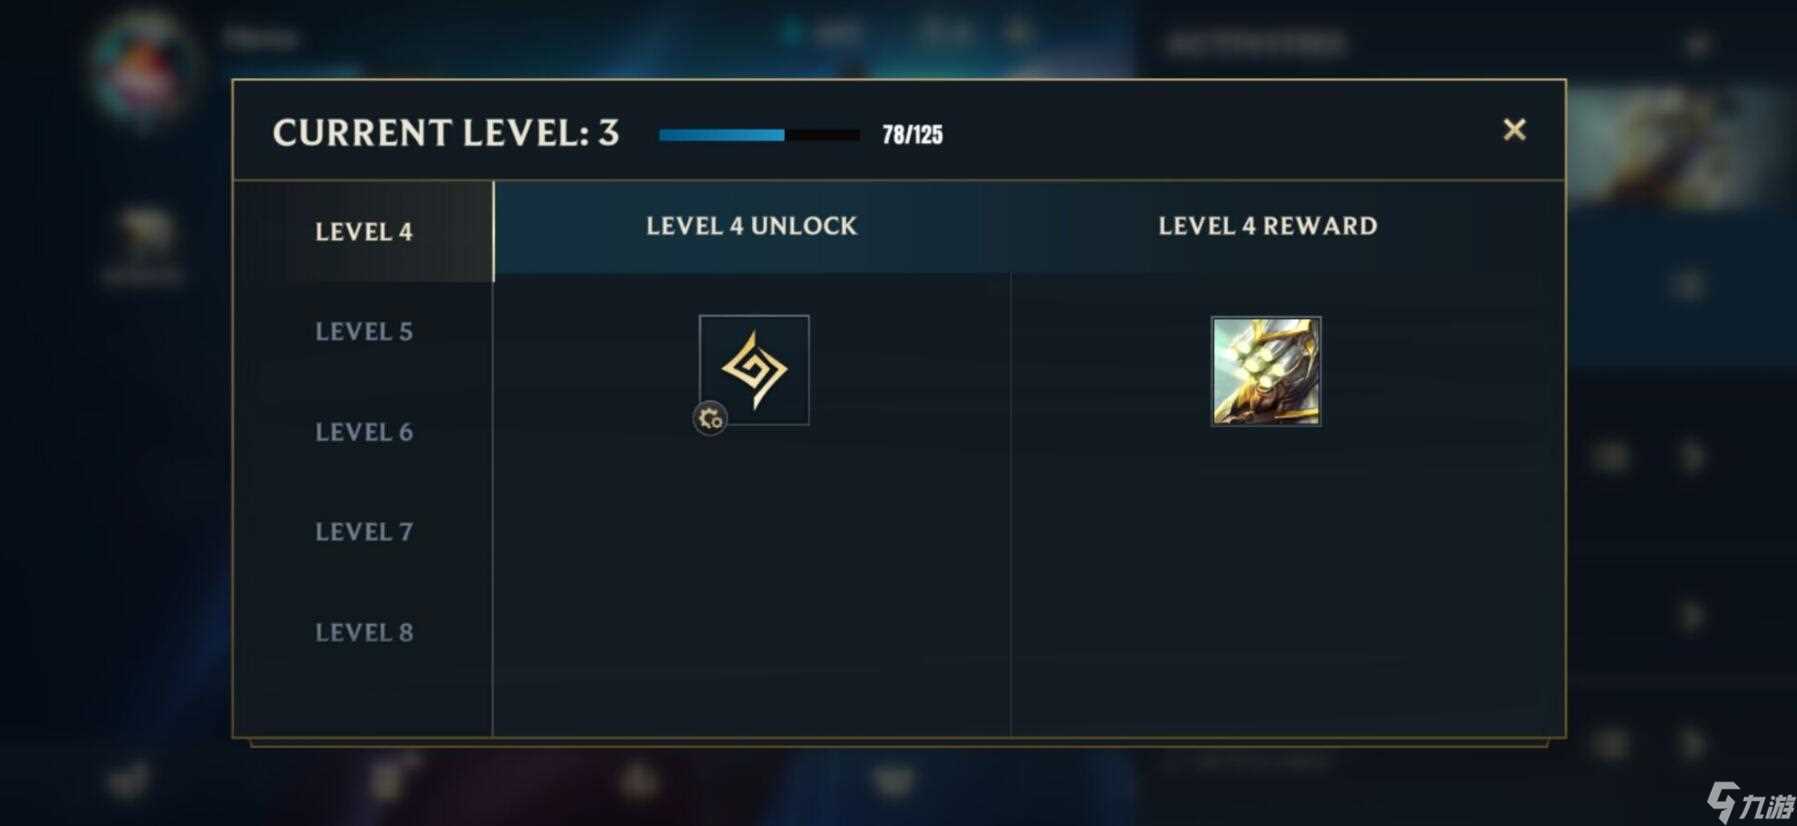Tap the blurred chevron at top-right corner
Screen dimensions: 1797x826
(x=1696, y=45)
